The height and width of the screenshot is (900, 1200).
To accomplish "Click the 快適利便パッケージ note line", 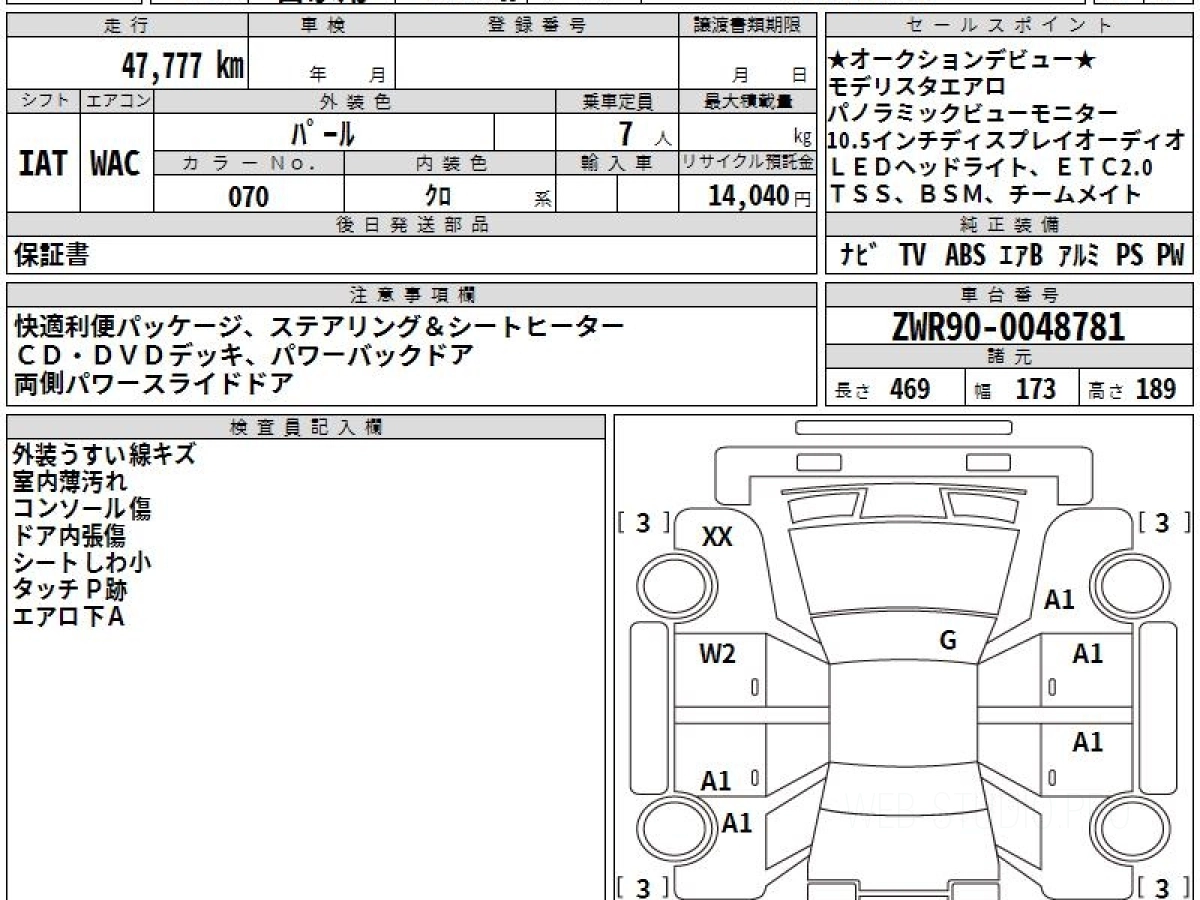I will click(x=320, y=326).
